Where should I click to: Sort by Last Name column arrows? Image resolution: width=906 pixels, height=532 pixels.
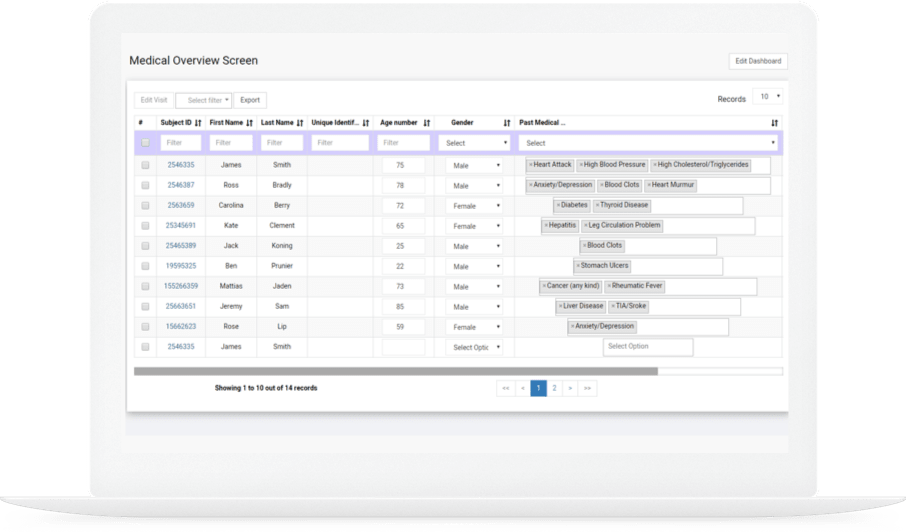point(300,123)
